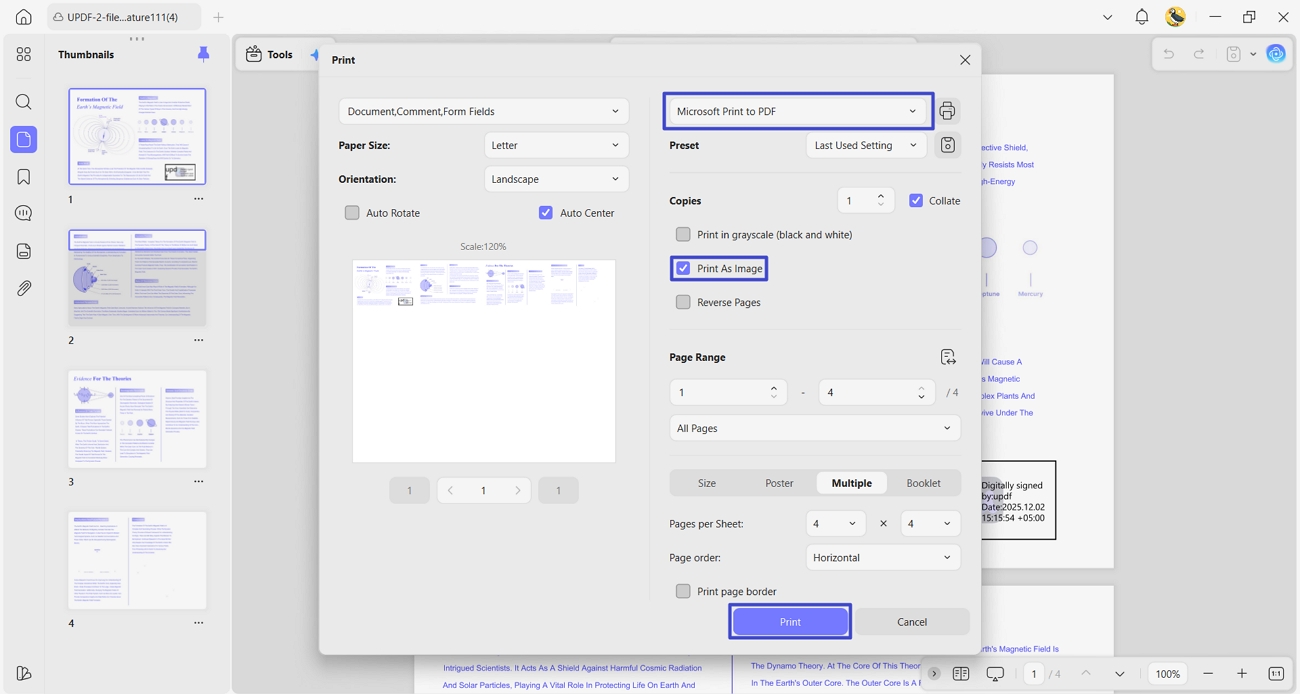Click the Print button
The height and width of the screenshot is (694, 1300).
[790, 622]
